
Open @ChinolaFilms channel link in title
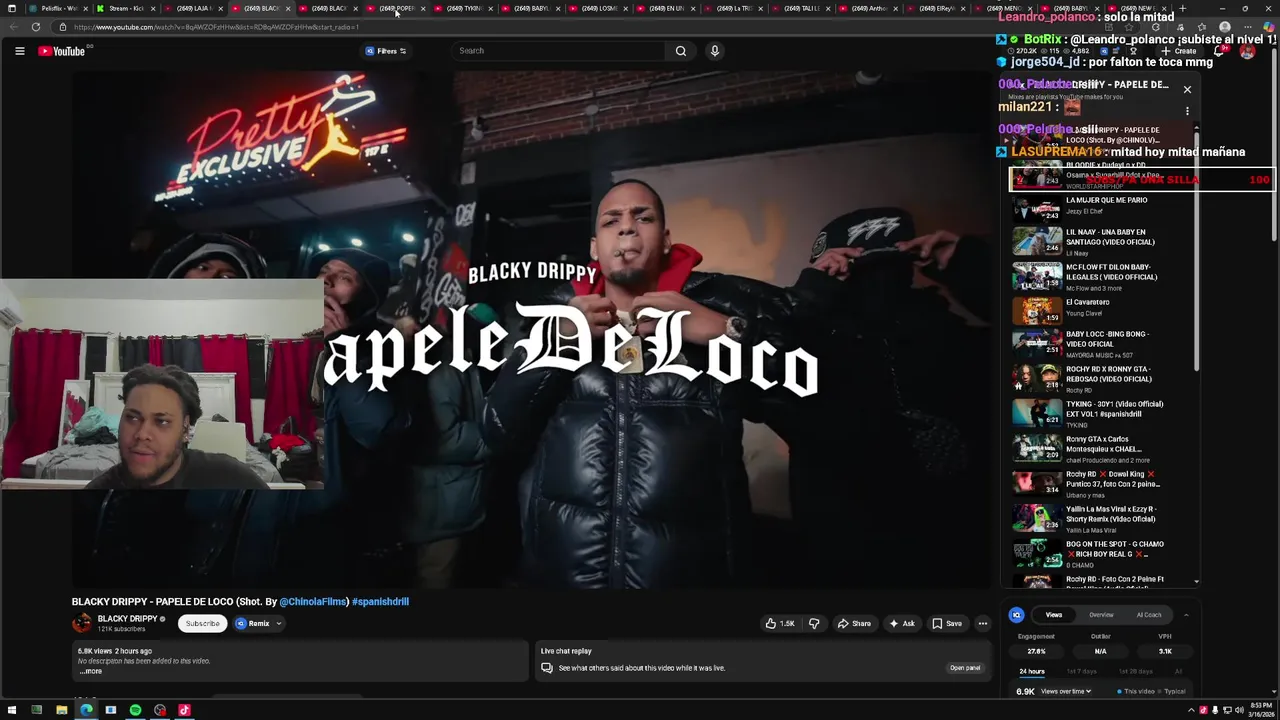coord(313,602)
